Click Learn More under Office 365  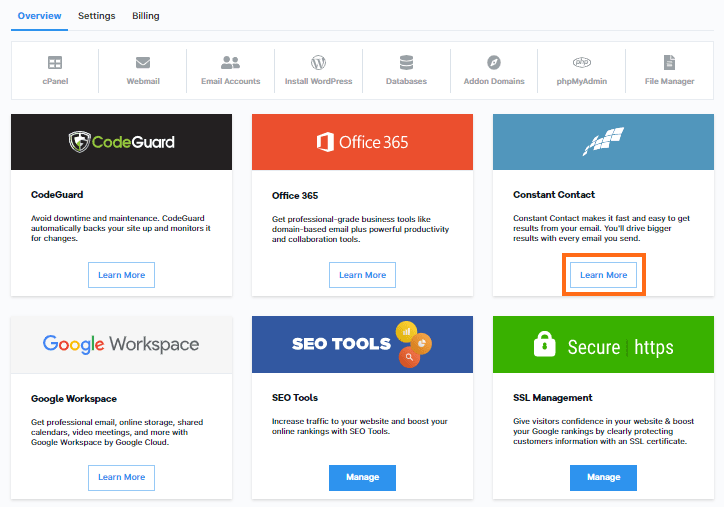point(362,275)
